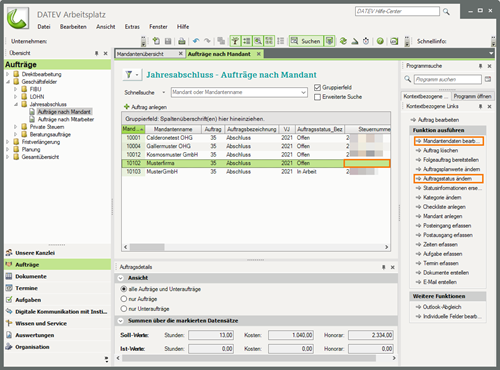Click the Auftragsstatus ändern link
Image resolution: width=500 pixels, height=370 pixels.
447,179
